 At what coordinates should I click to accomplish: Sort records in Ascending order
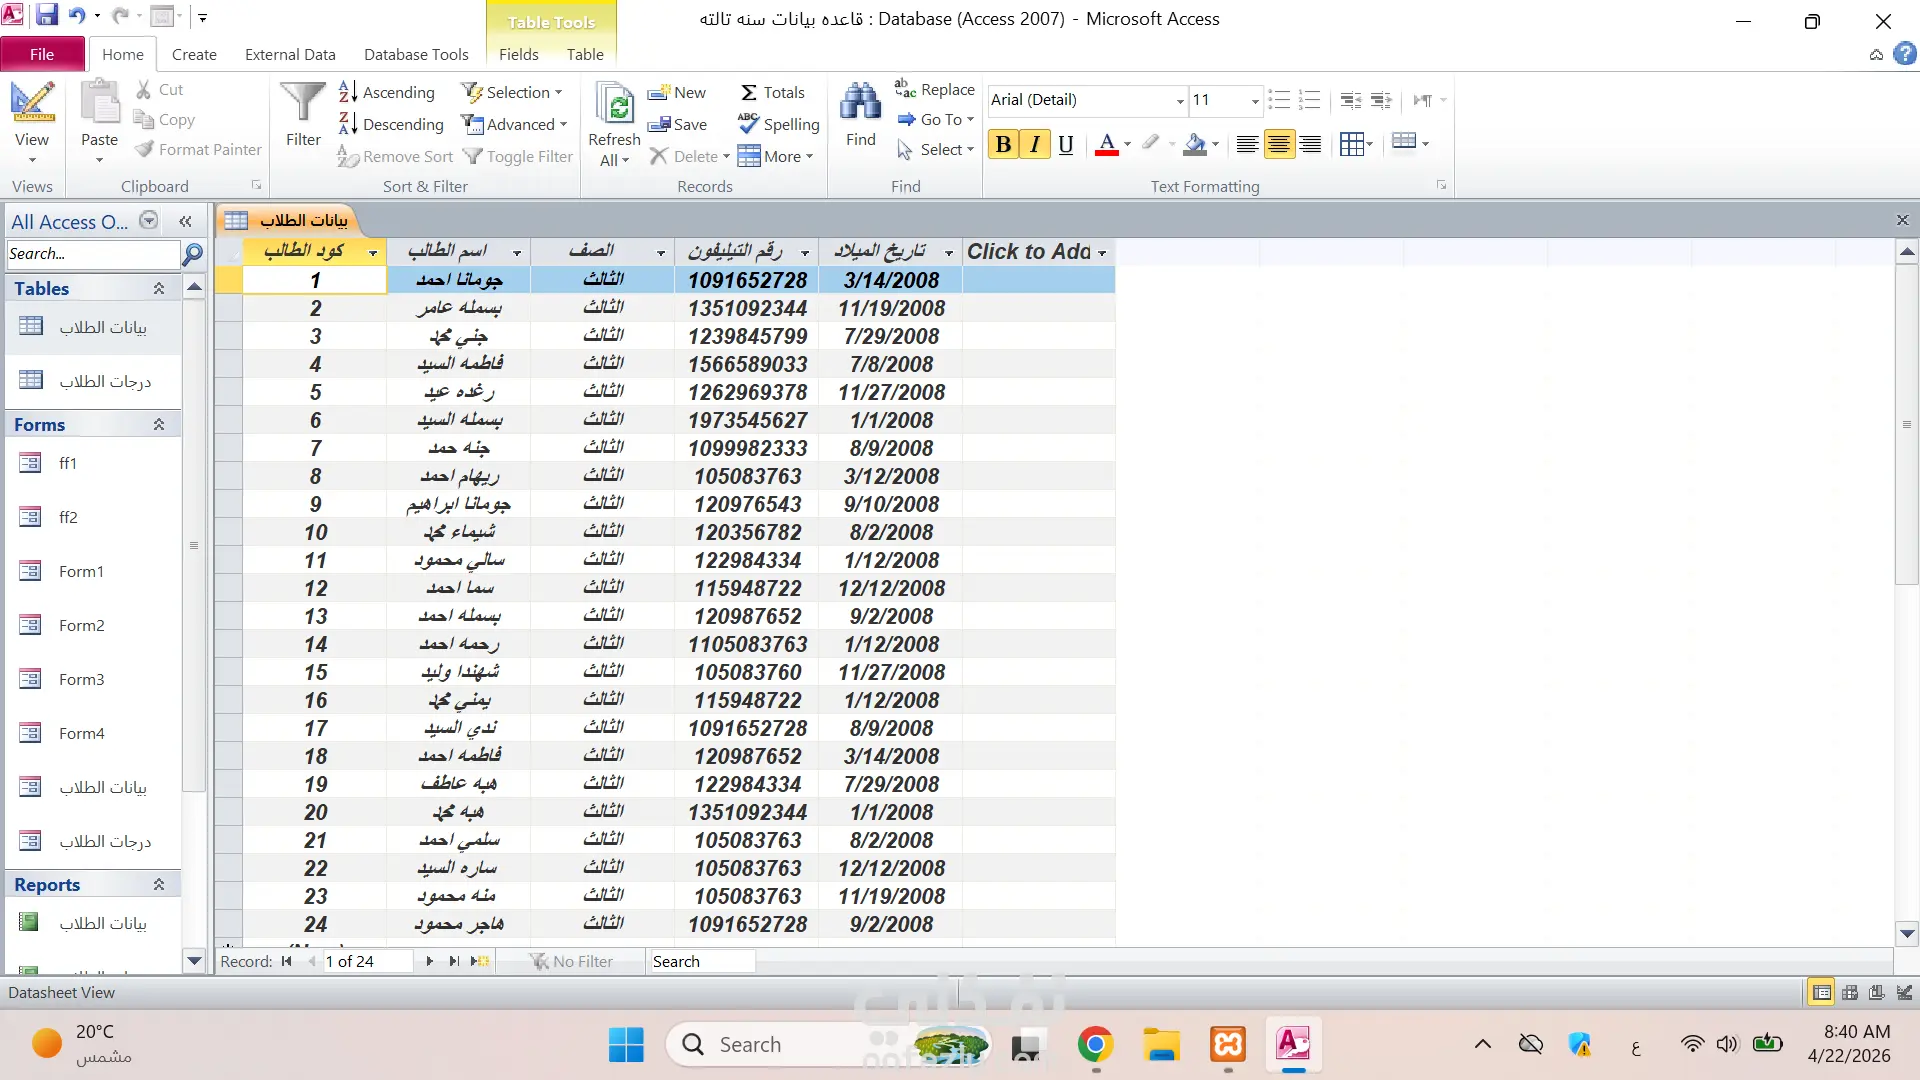[x=387, y=92]
